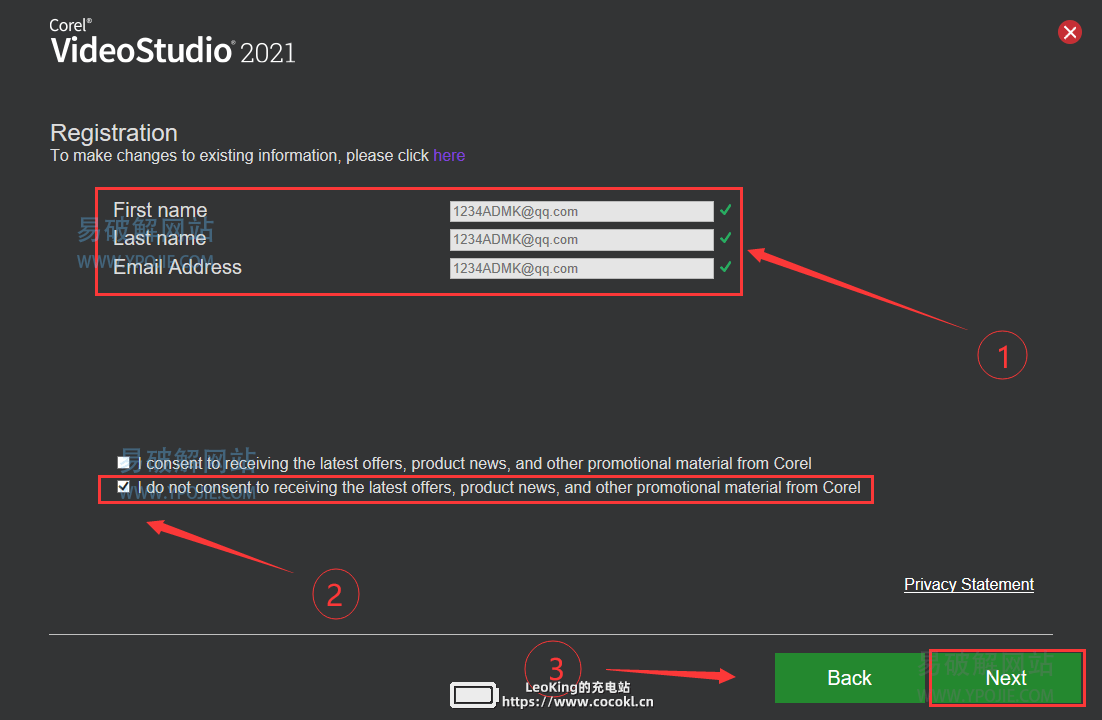
Task: Open the Privacy Statement link
Action: (x=968, y=584)
